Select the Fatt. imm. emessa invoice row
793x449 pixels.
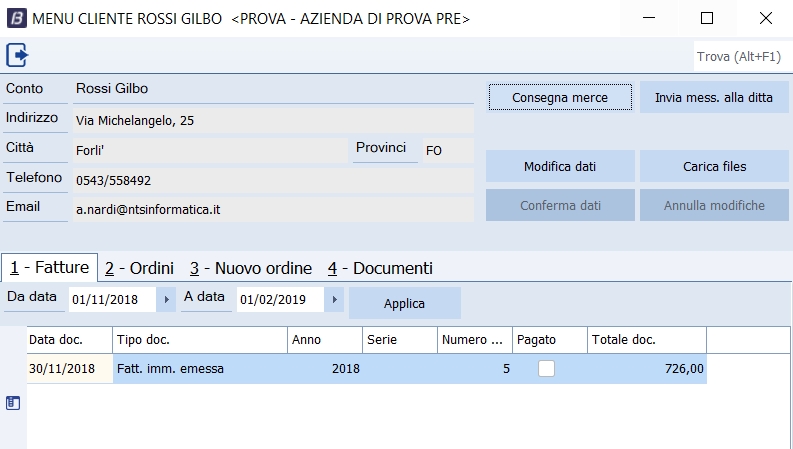point(200,368)
